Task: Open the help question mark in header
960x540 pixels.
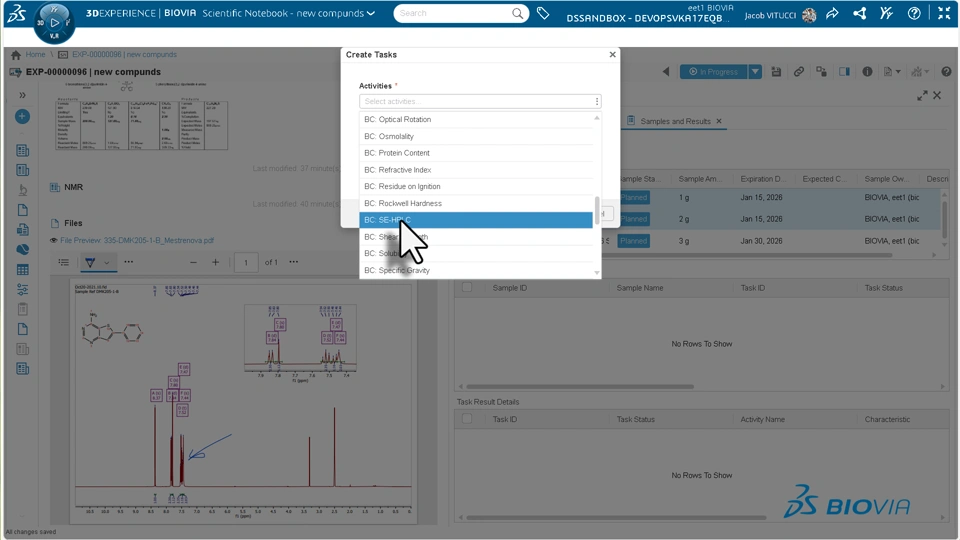Action: pyautogui.click(x=913, y=13)
